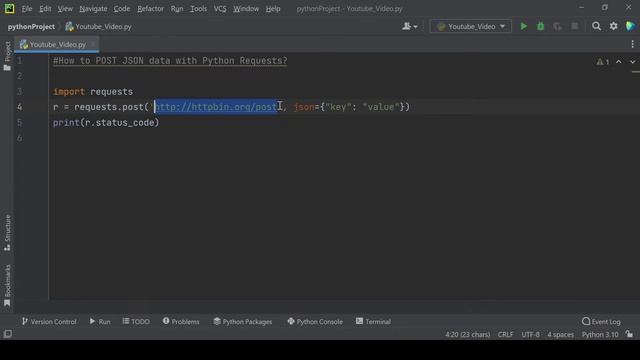This screenshot has width=640, height=360.
Task: Click the JetBrains Toolbox logo icon
Action: pos(630,27)
